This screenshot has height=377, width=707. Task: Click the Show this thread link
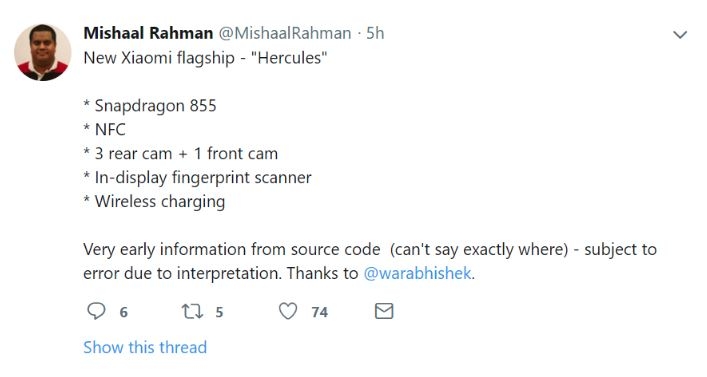coord(145,347)
